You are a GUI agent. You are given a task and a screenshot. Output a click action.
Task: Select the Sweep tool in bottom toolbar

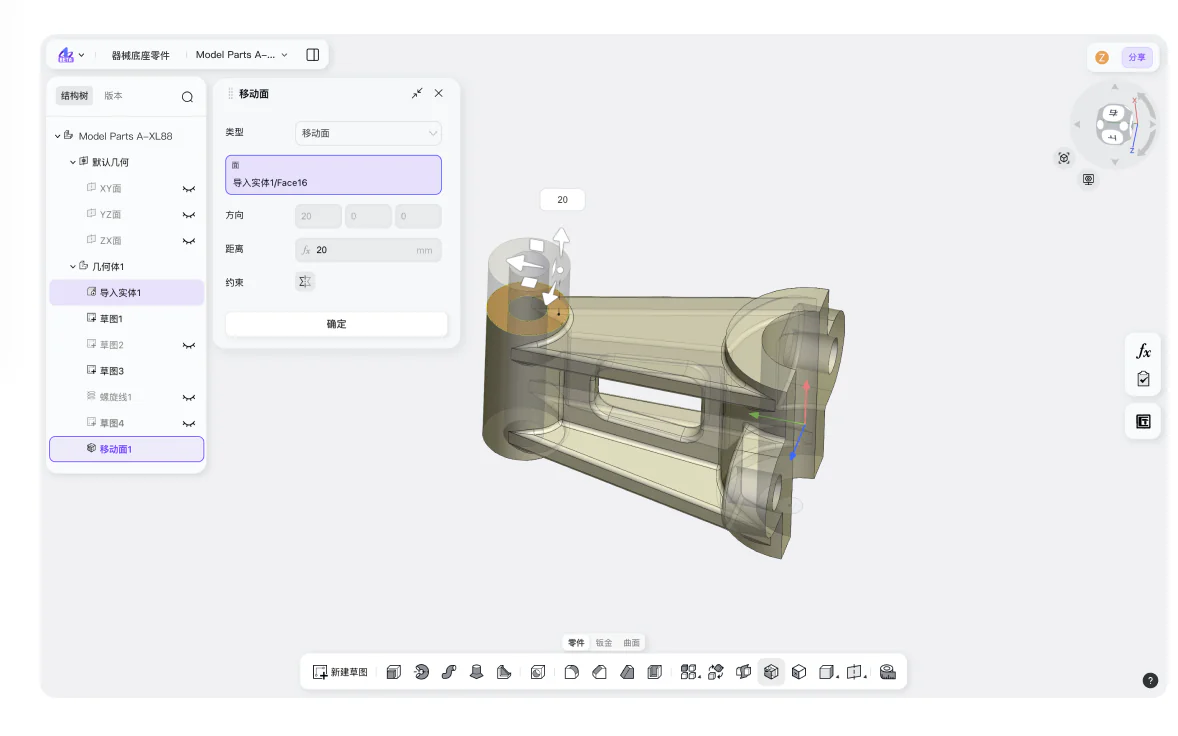tap(449, 672)
